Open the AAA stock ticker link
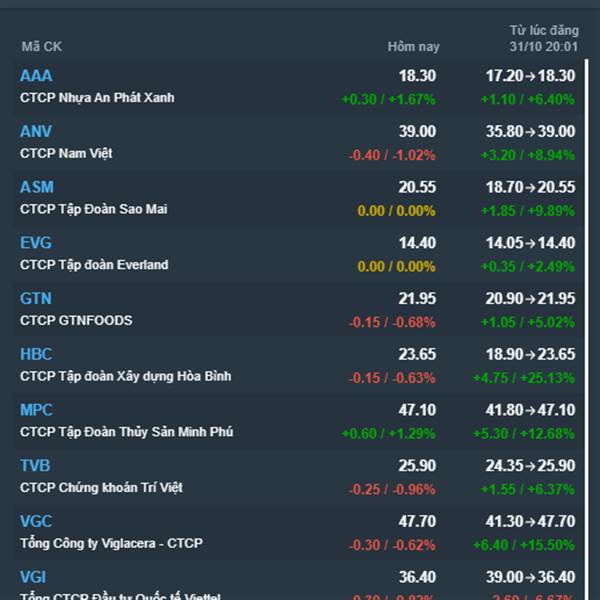 36,76
